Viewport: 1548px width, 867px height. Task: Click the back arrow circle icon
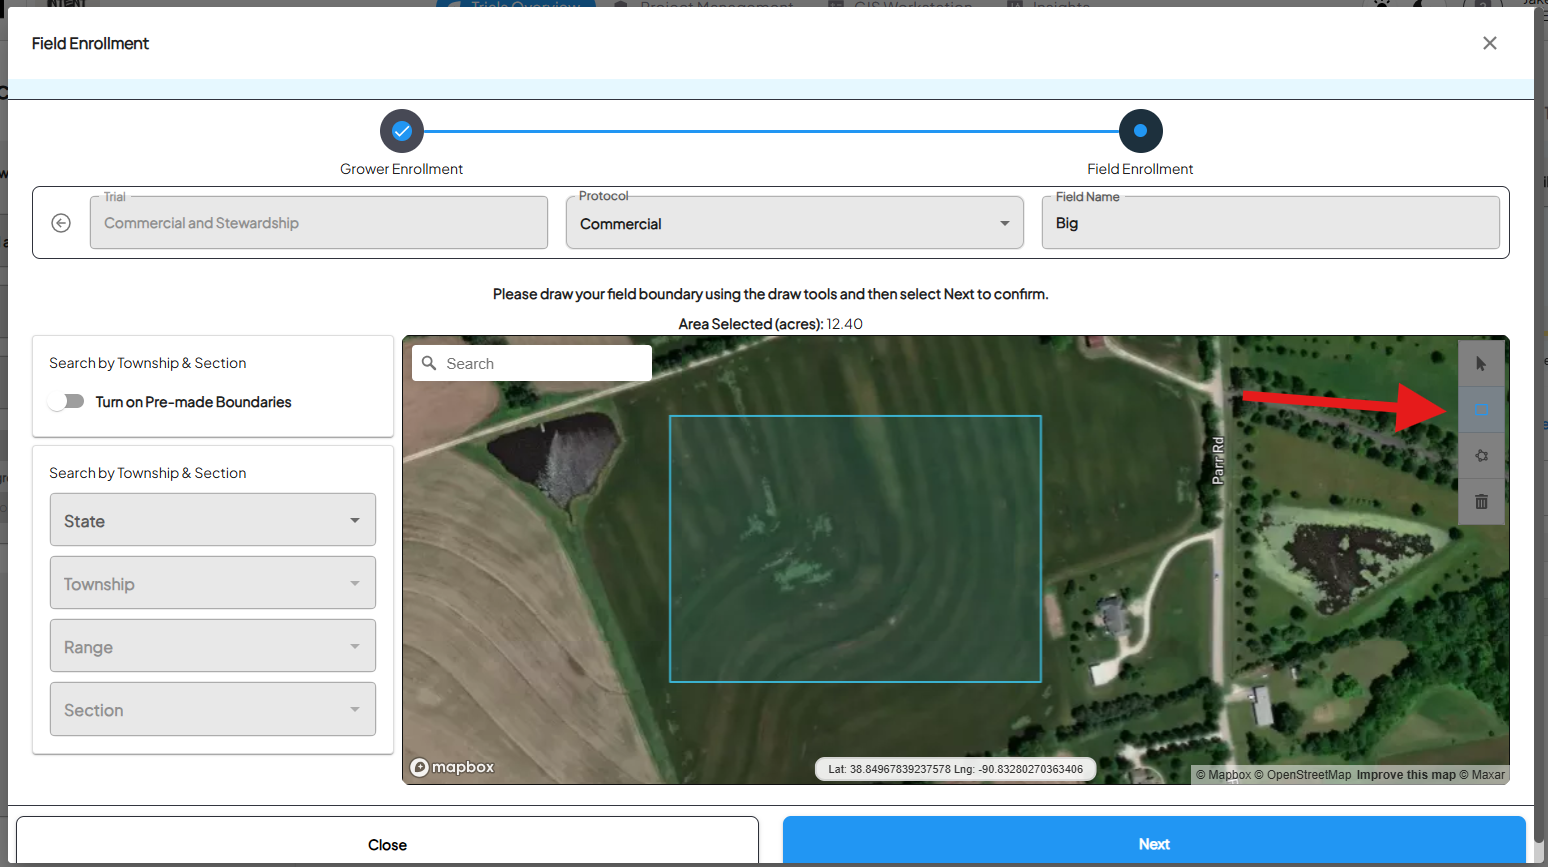61,223
